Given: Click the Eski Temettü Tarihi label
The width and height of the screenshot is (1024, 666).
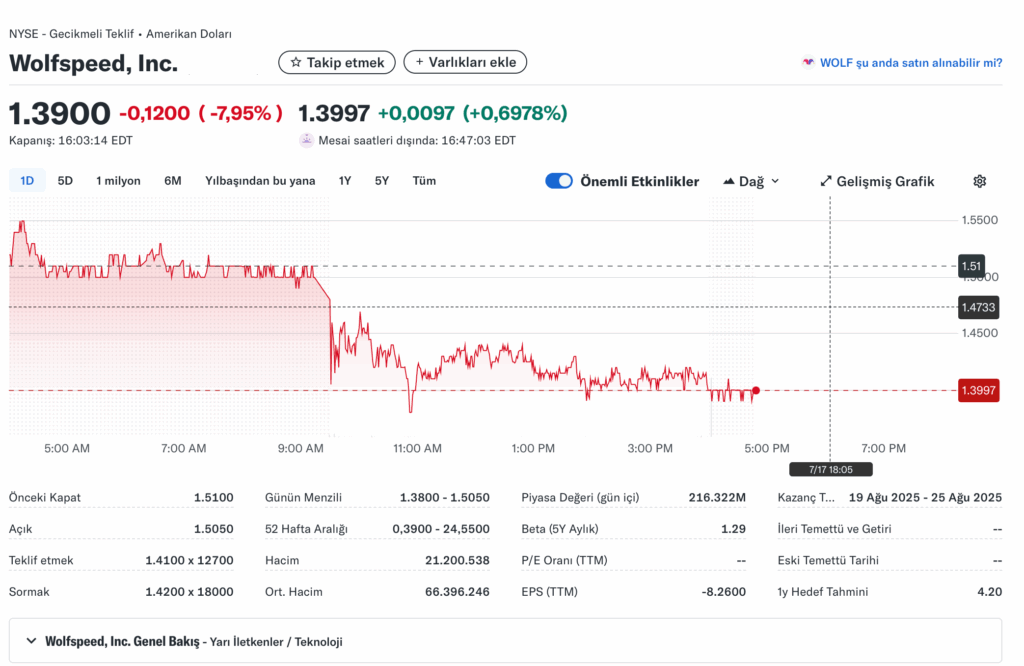Looking at the screenshot, I should coord(828,560).
